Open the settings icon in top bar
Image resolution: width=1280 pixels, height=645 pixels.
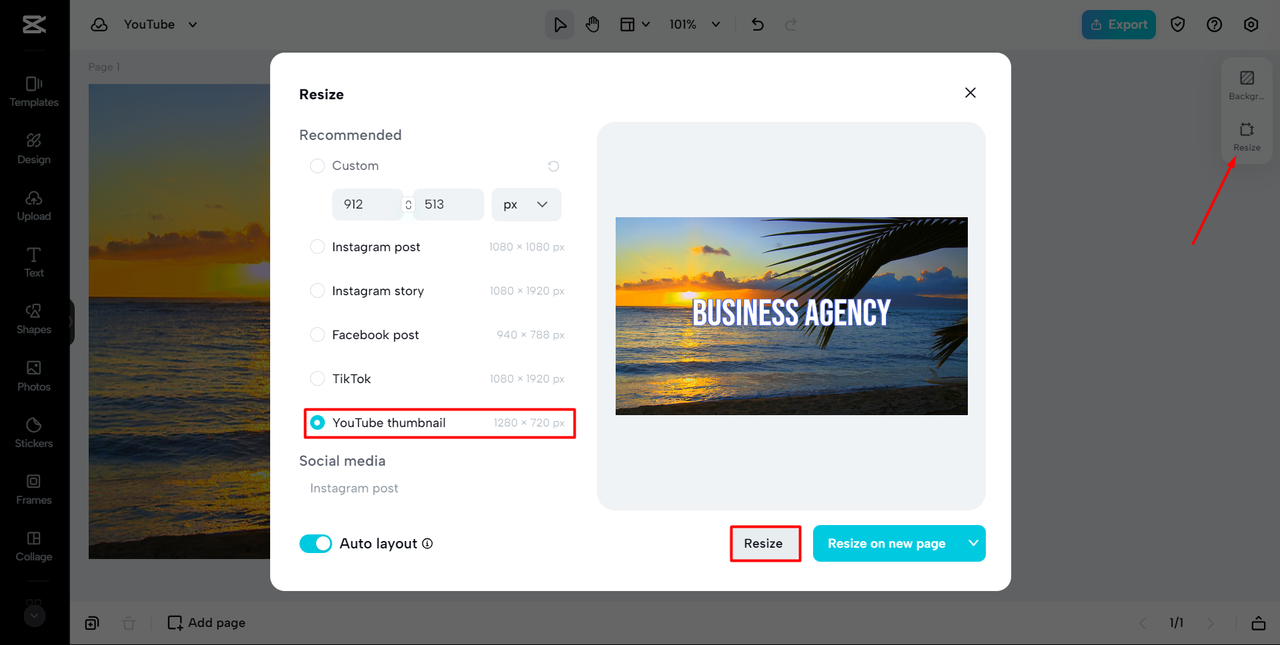(1251, 24)
